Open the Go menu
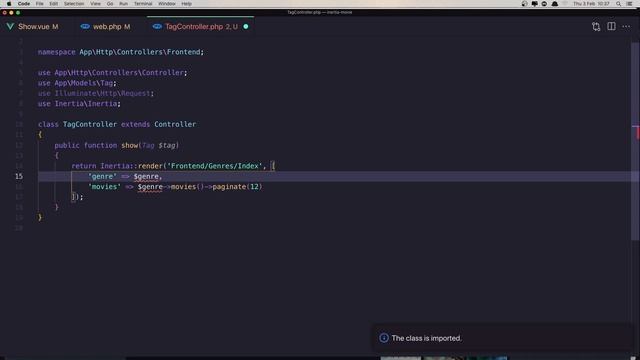Screen dimensions: 640x360 110,4
